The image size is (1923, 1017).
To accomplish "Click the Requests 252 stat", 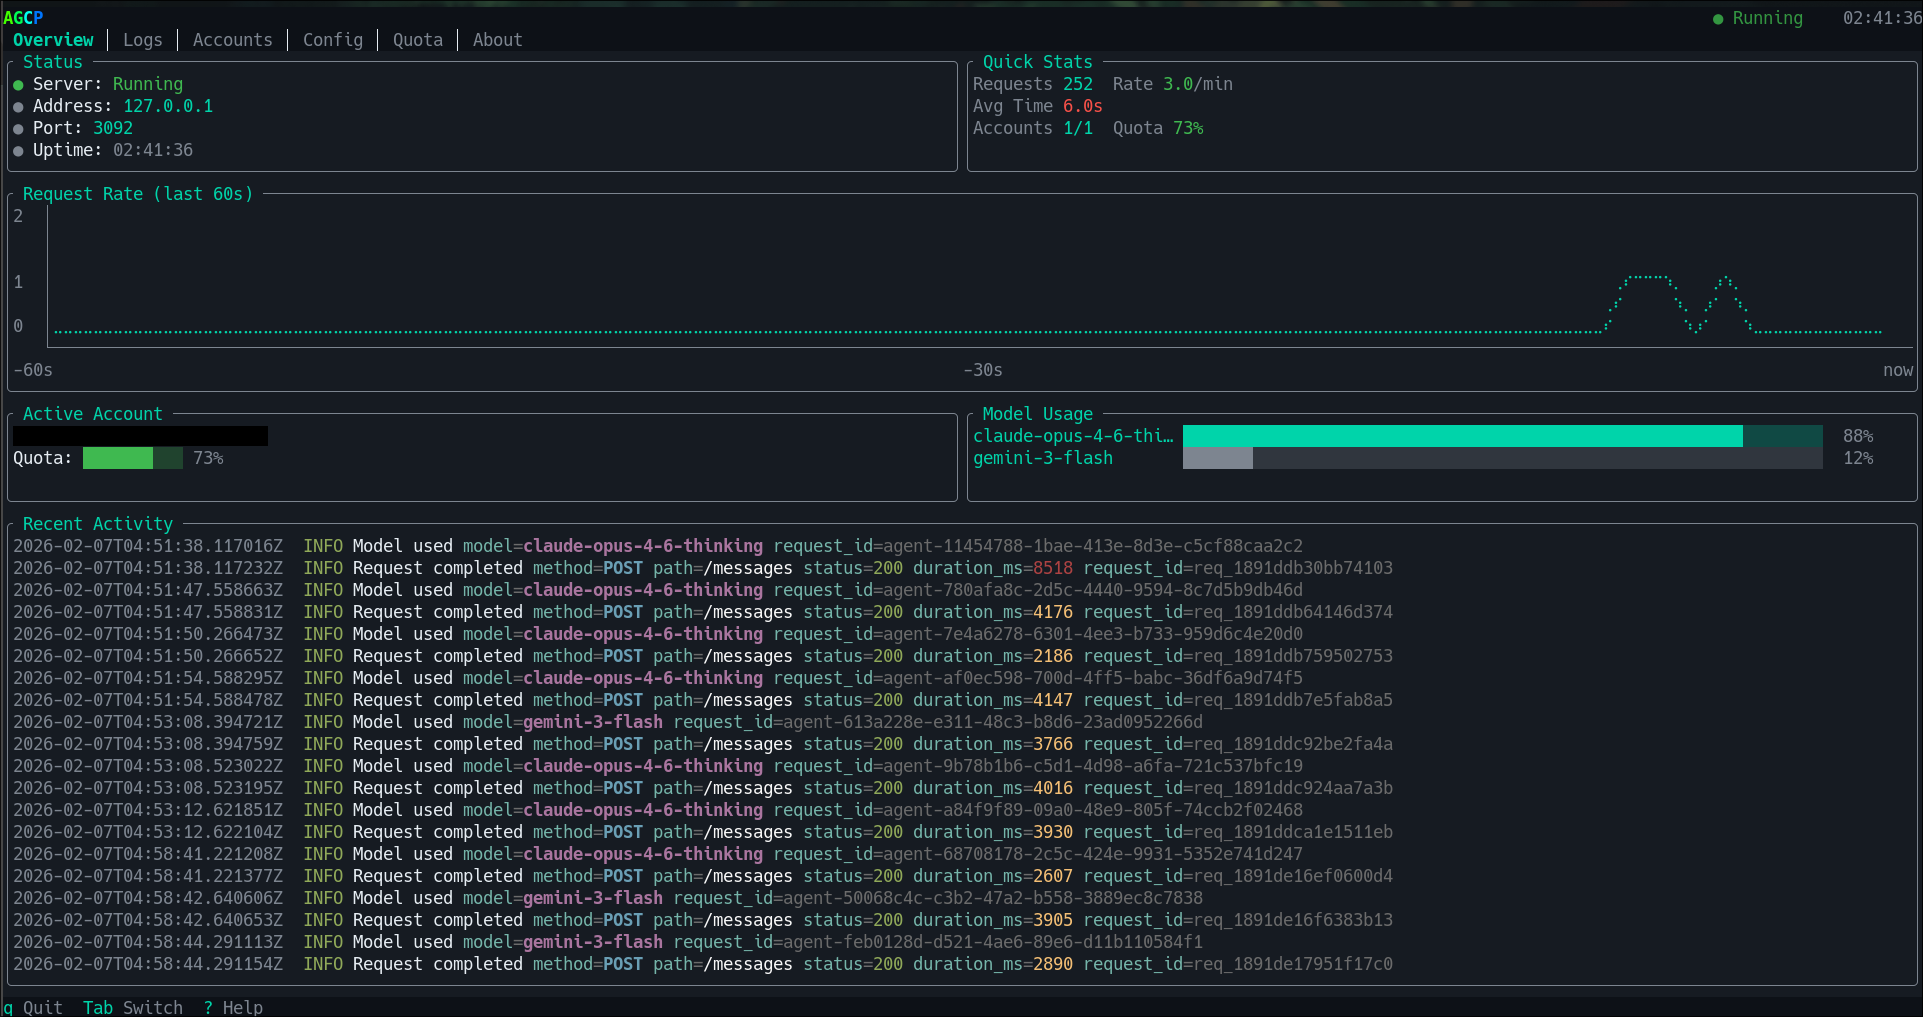I will 1033,84.
